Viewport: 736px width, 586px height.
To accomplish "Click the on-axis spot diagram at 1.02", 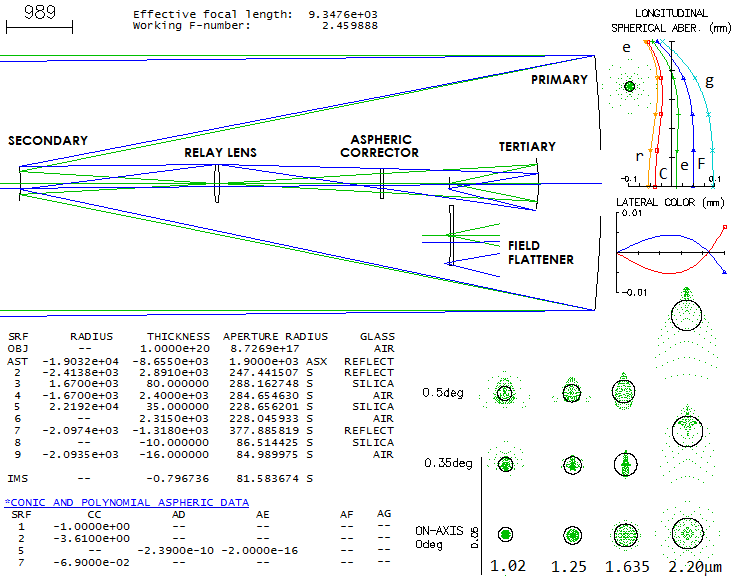I will (506, 534).
